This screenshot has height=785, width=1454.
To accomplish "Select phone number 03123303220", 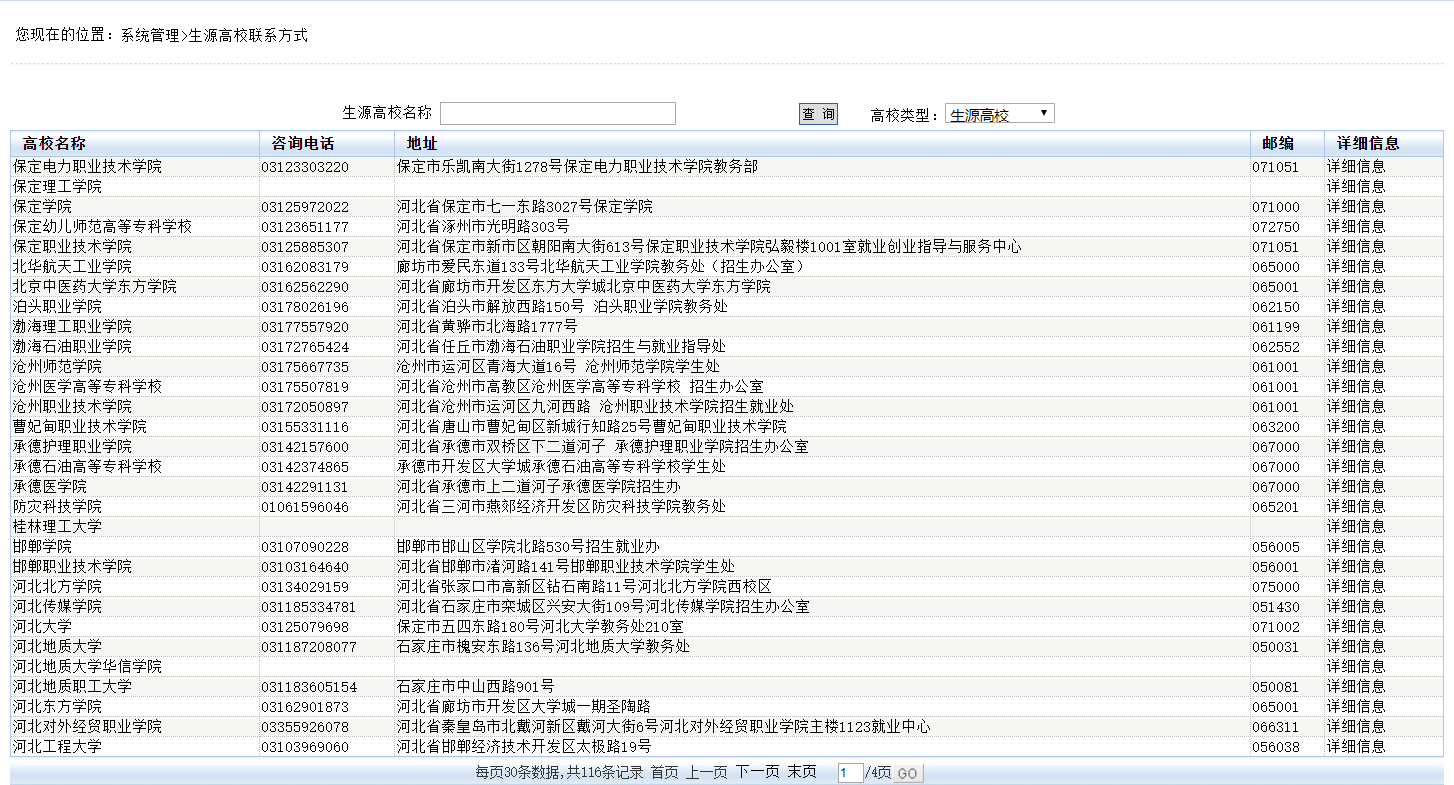I will (306, 167).
